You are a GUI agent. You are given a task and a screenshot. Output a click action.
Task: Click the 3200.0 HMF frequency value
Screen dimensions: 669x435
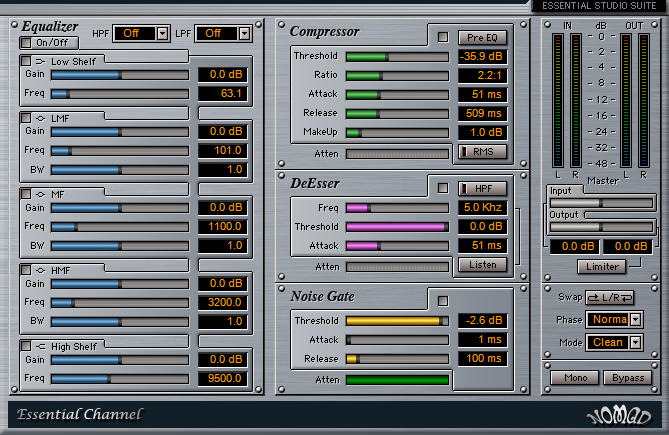(223, 302)
